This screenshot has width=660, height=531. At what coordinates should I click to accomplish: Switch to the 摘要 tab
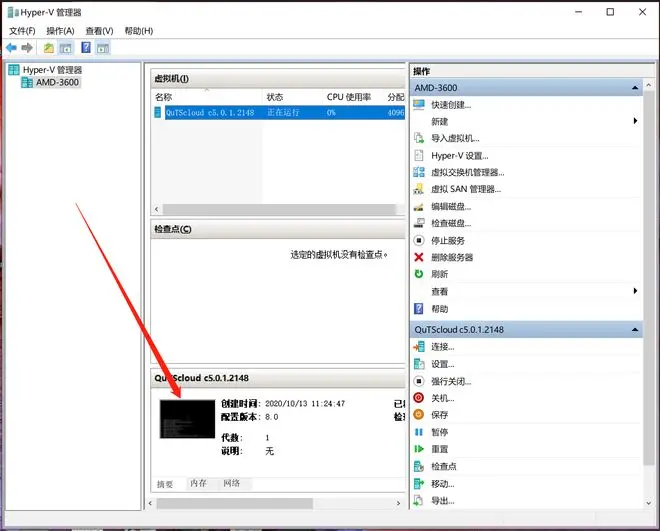[165, 484]
